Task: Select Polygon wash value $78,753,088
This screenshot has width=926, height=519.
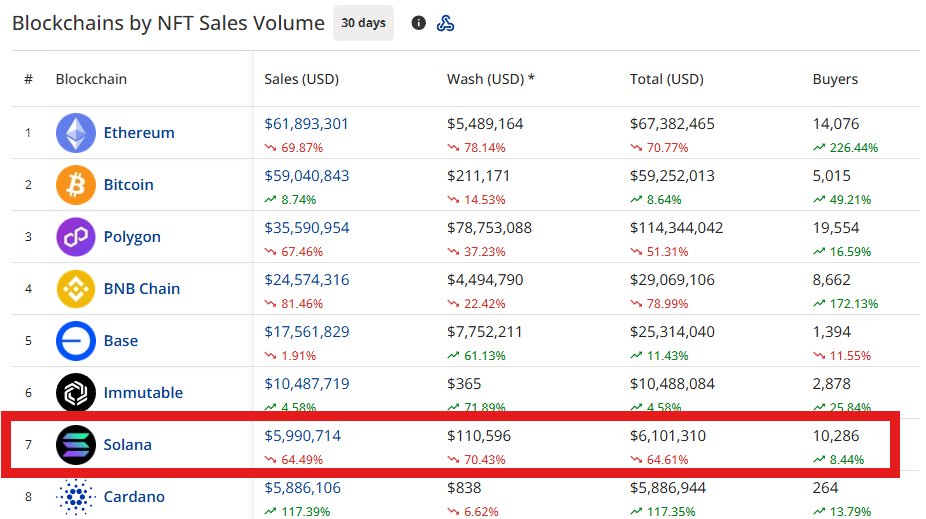Action: click(x=490, y=228)
